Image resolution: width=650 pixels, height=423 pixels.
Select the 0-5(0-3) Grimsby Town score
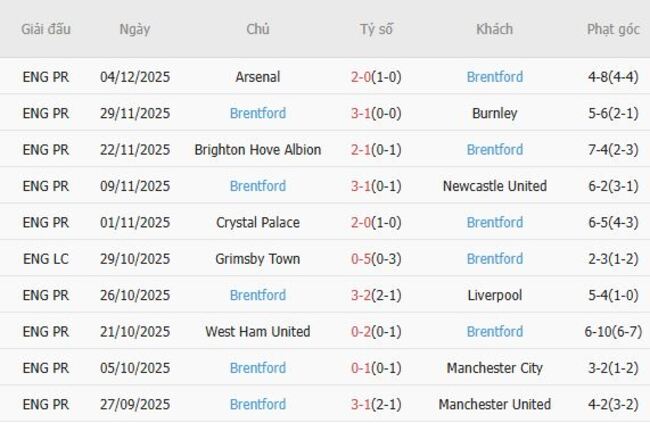[376, 259]
